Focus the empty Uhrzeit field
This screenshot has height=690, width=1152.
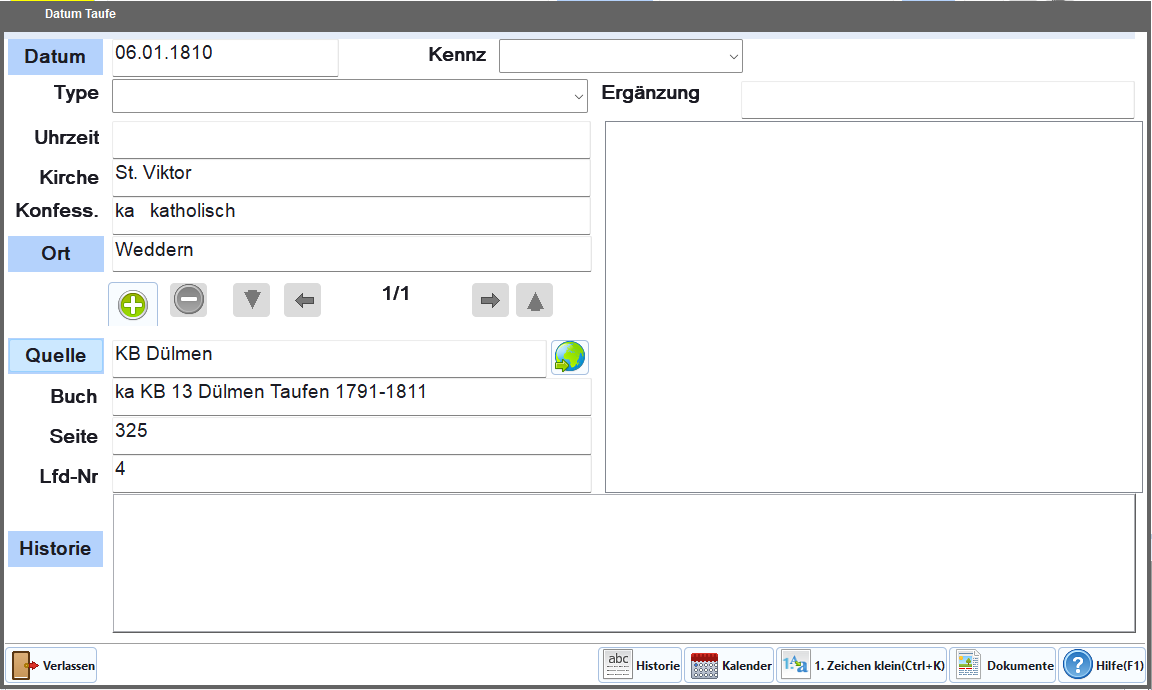(x=351, y=140)
